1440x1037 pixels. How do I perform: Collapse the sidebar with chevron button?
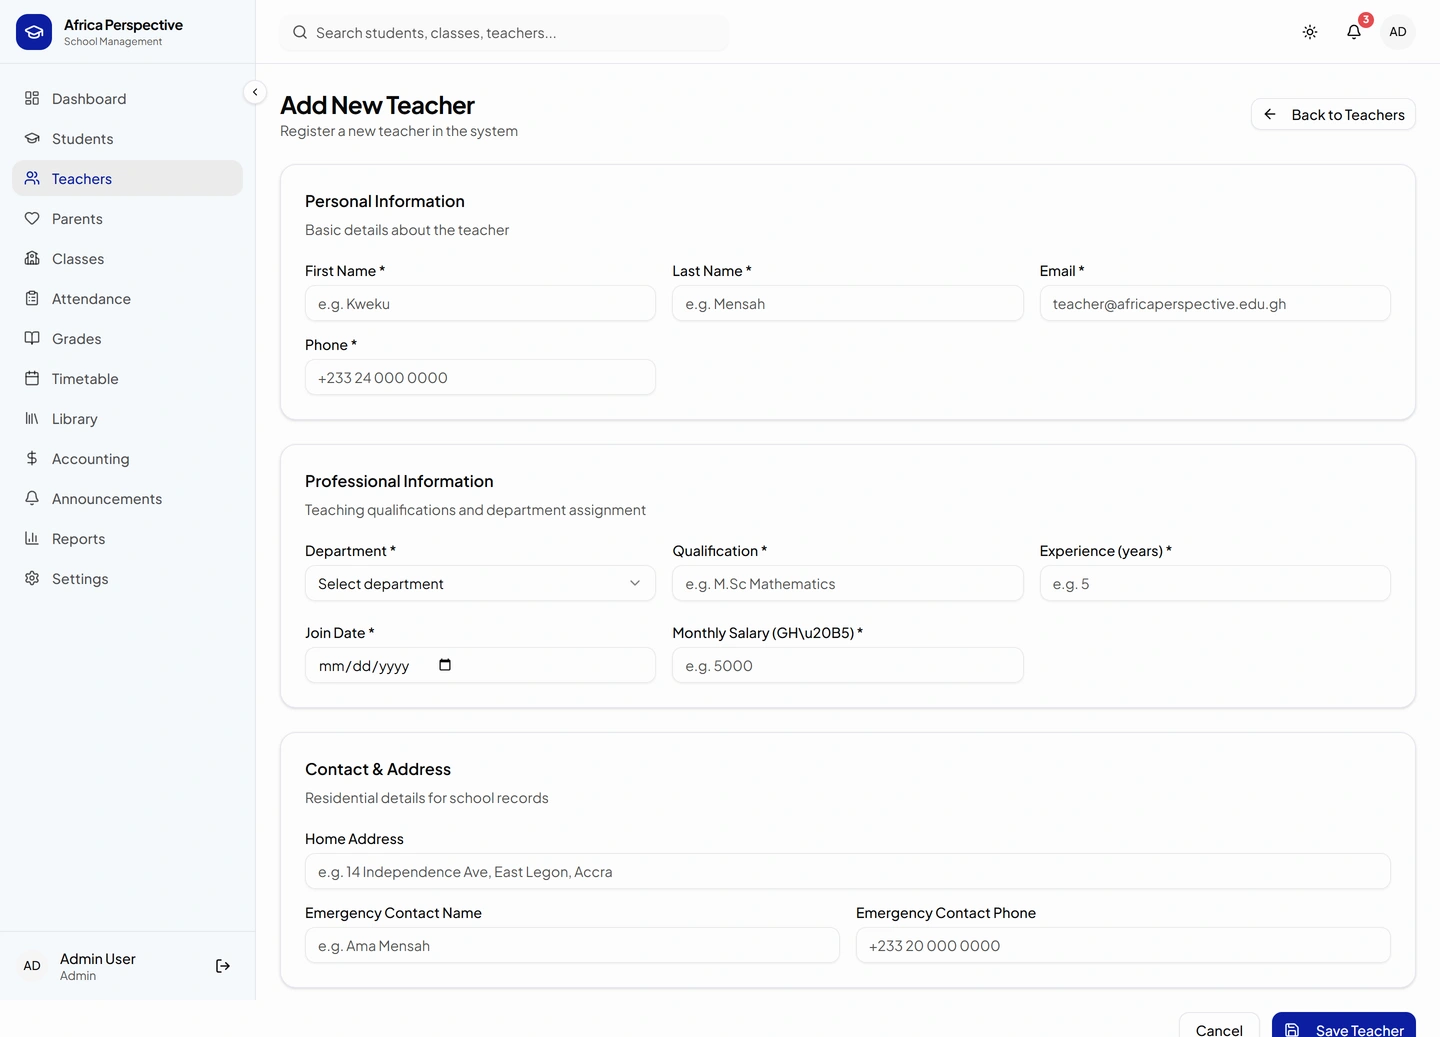(x=255, y=92)
